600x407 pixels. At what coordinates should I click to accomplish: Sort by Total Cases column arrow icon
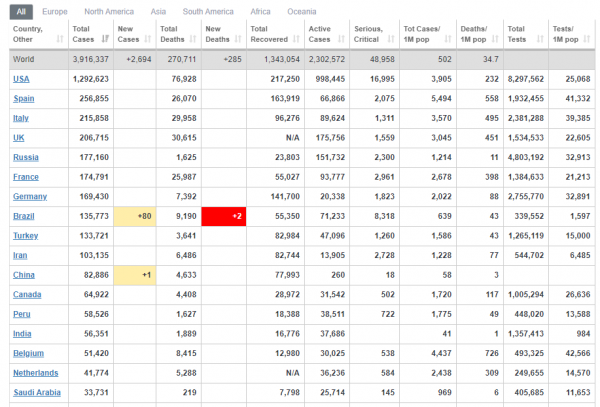coord(105,39)
